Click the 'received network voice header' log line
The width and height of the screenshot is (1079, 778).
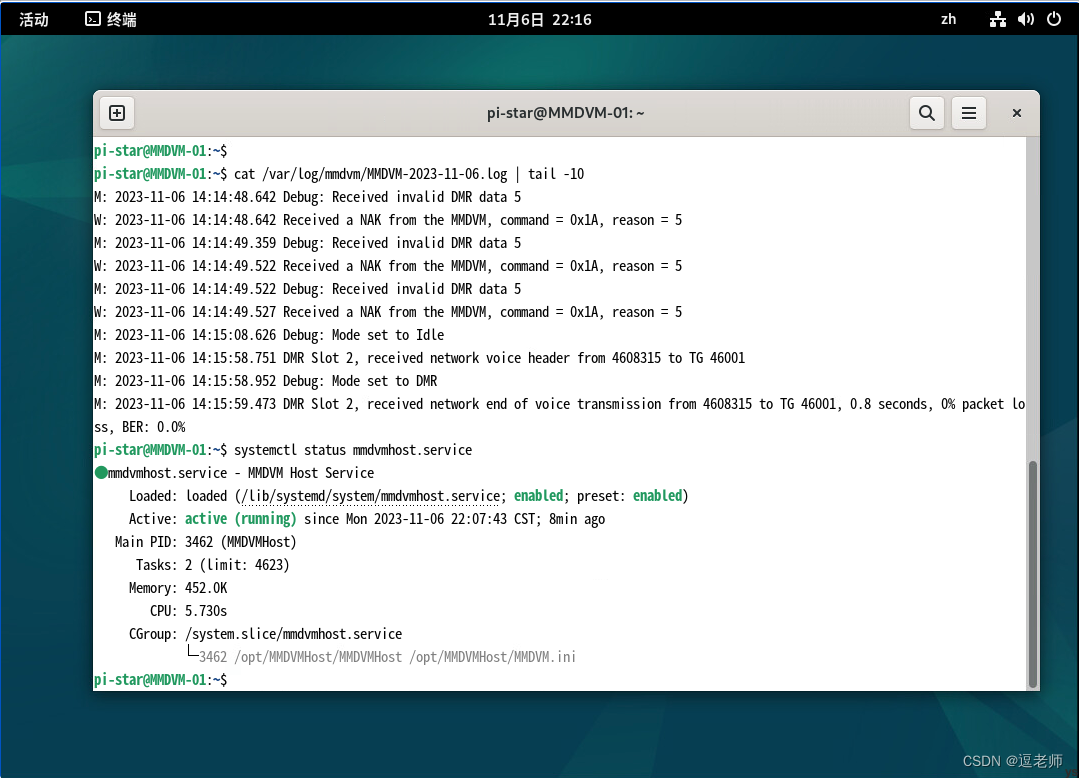(x=419, y=358)
